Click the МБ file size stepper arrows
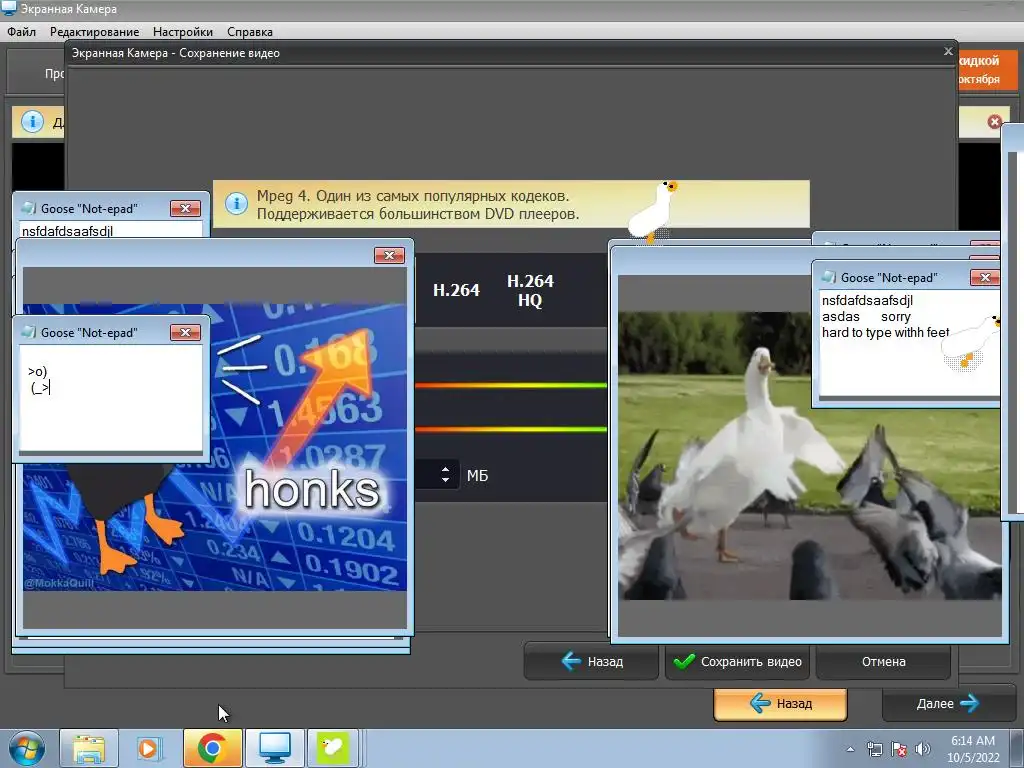The height and width of the screenshot is (768, 1024). coord(445,475)
